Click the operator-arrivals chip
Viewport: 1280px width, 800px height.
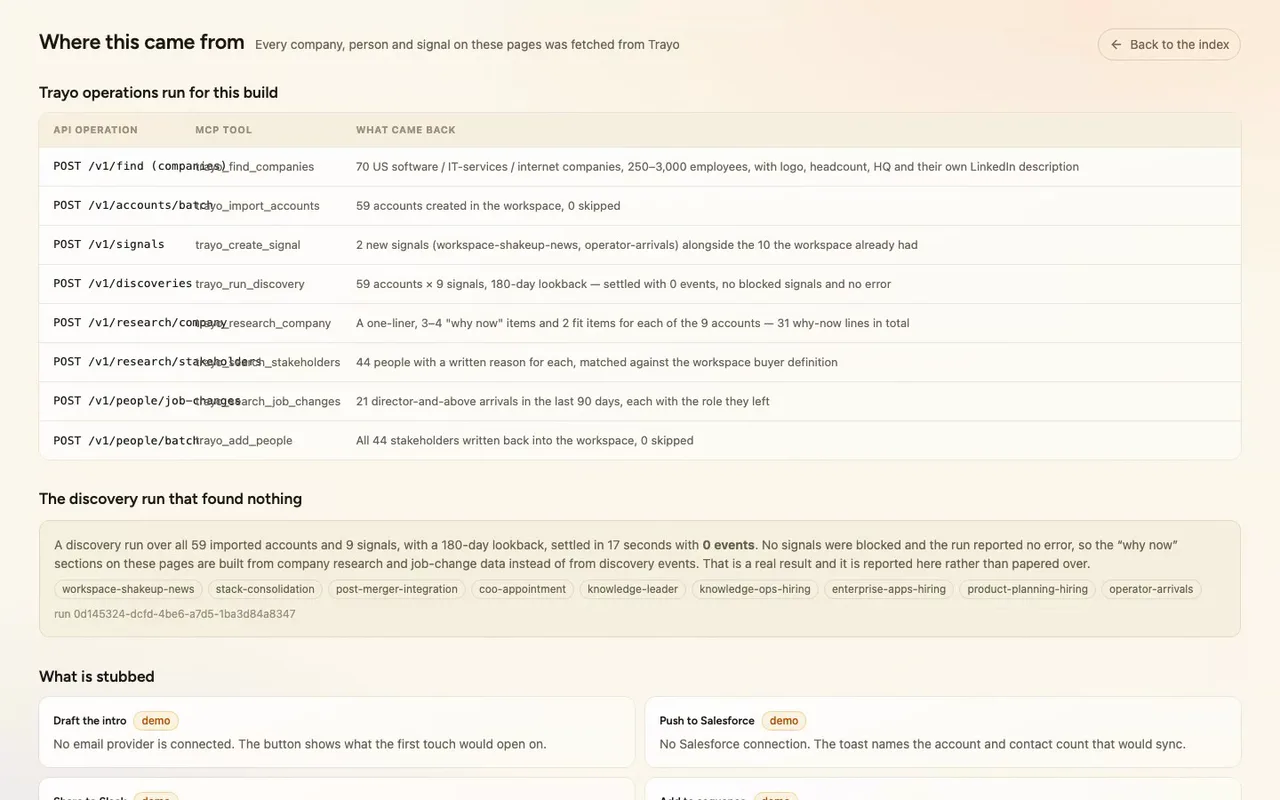(x=1151, y=589)
